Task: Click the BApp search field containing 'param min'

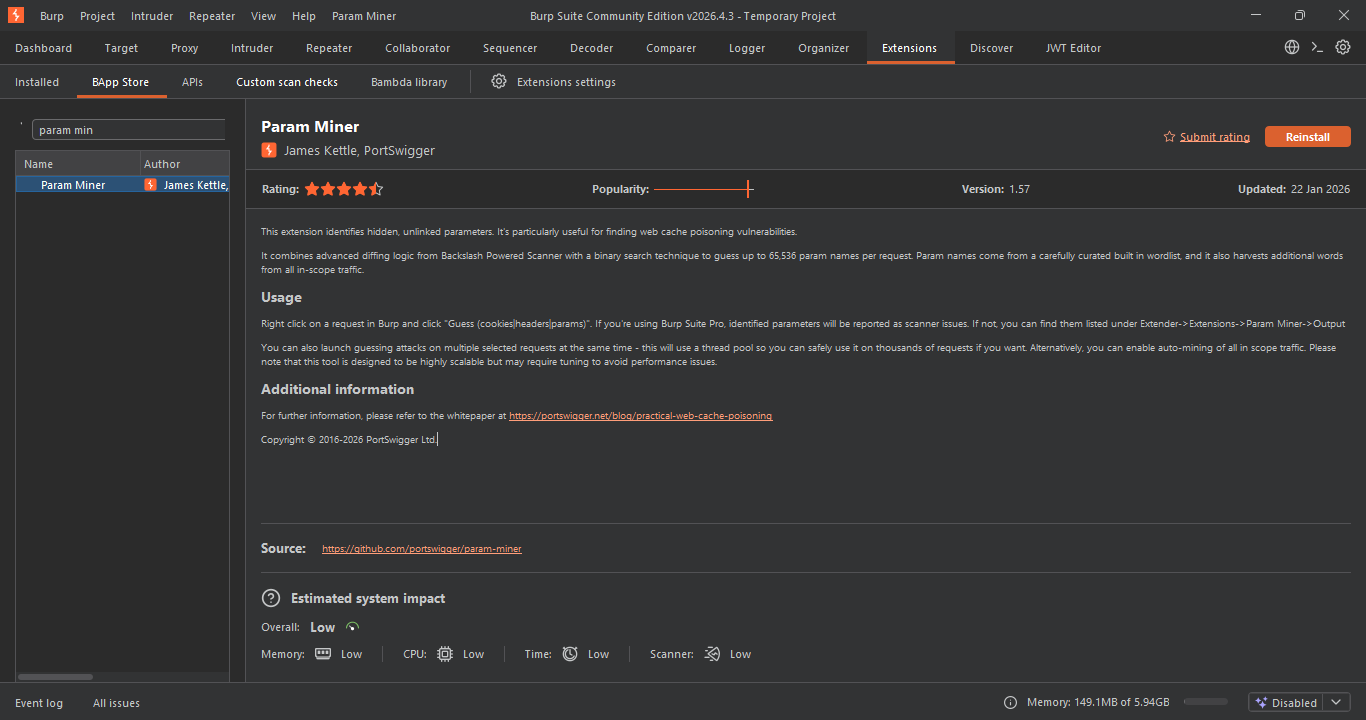Action: tap(129, 130)
